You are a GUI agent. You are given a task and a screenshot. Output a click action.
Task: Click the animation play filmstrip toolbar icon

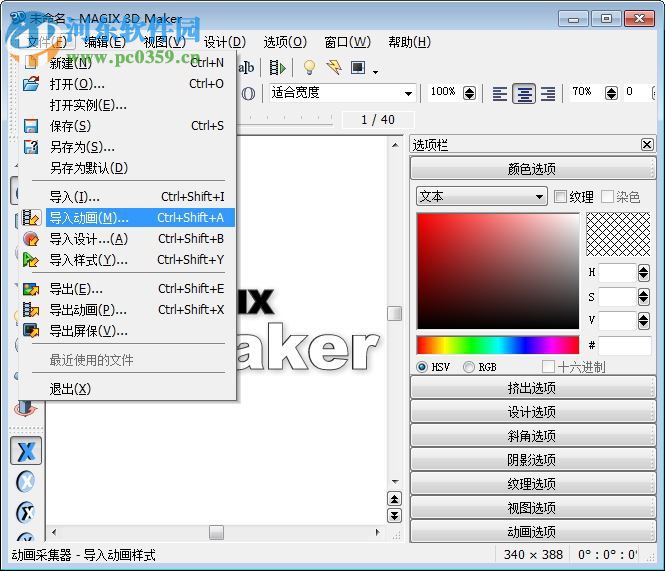(278, 67)
